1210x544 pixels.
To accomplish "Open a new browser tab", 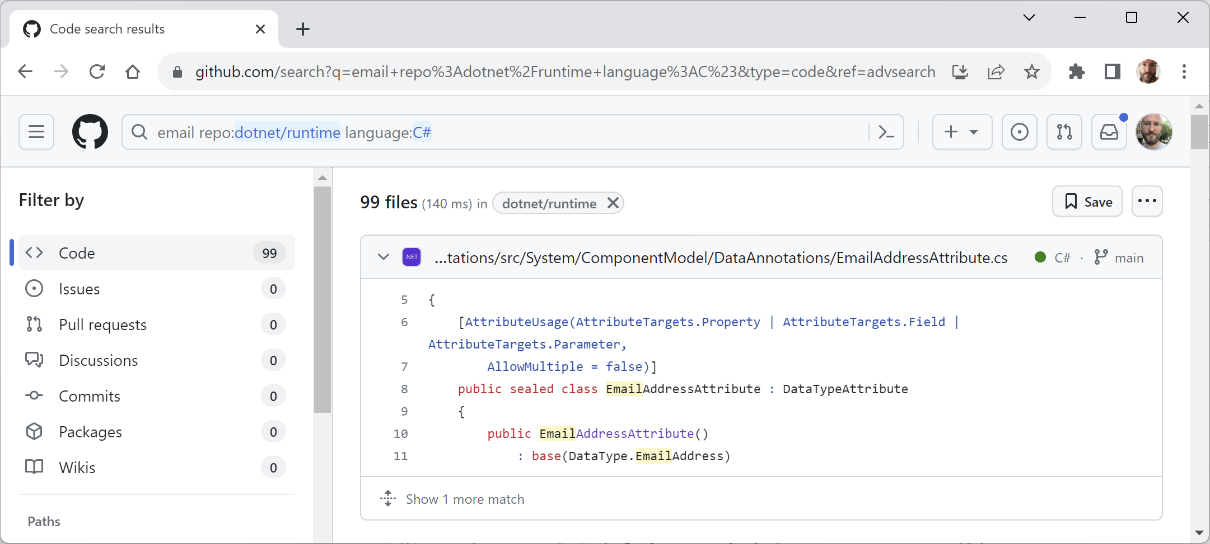I will click(x=303, y=29).
